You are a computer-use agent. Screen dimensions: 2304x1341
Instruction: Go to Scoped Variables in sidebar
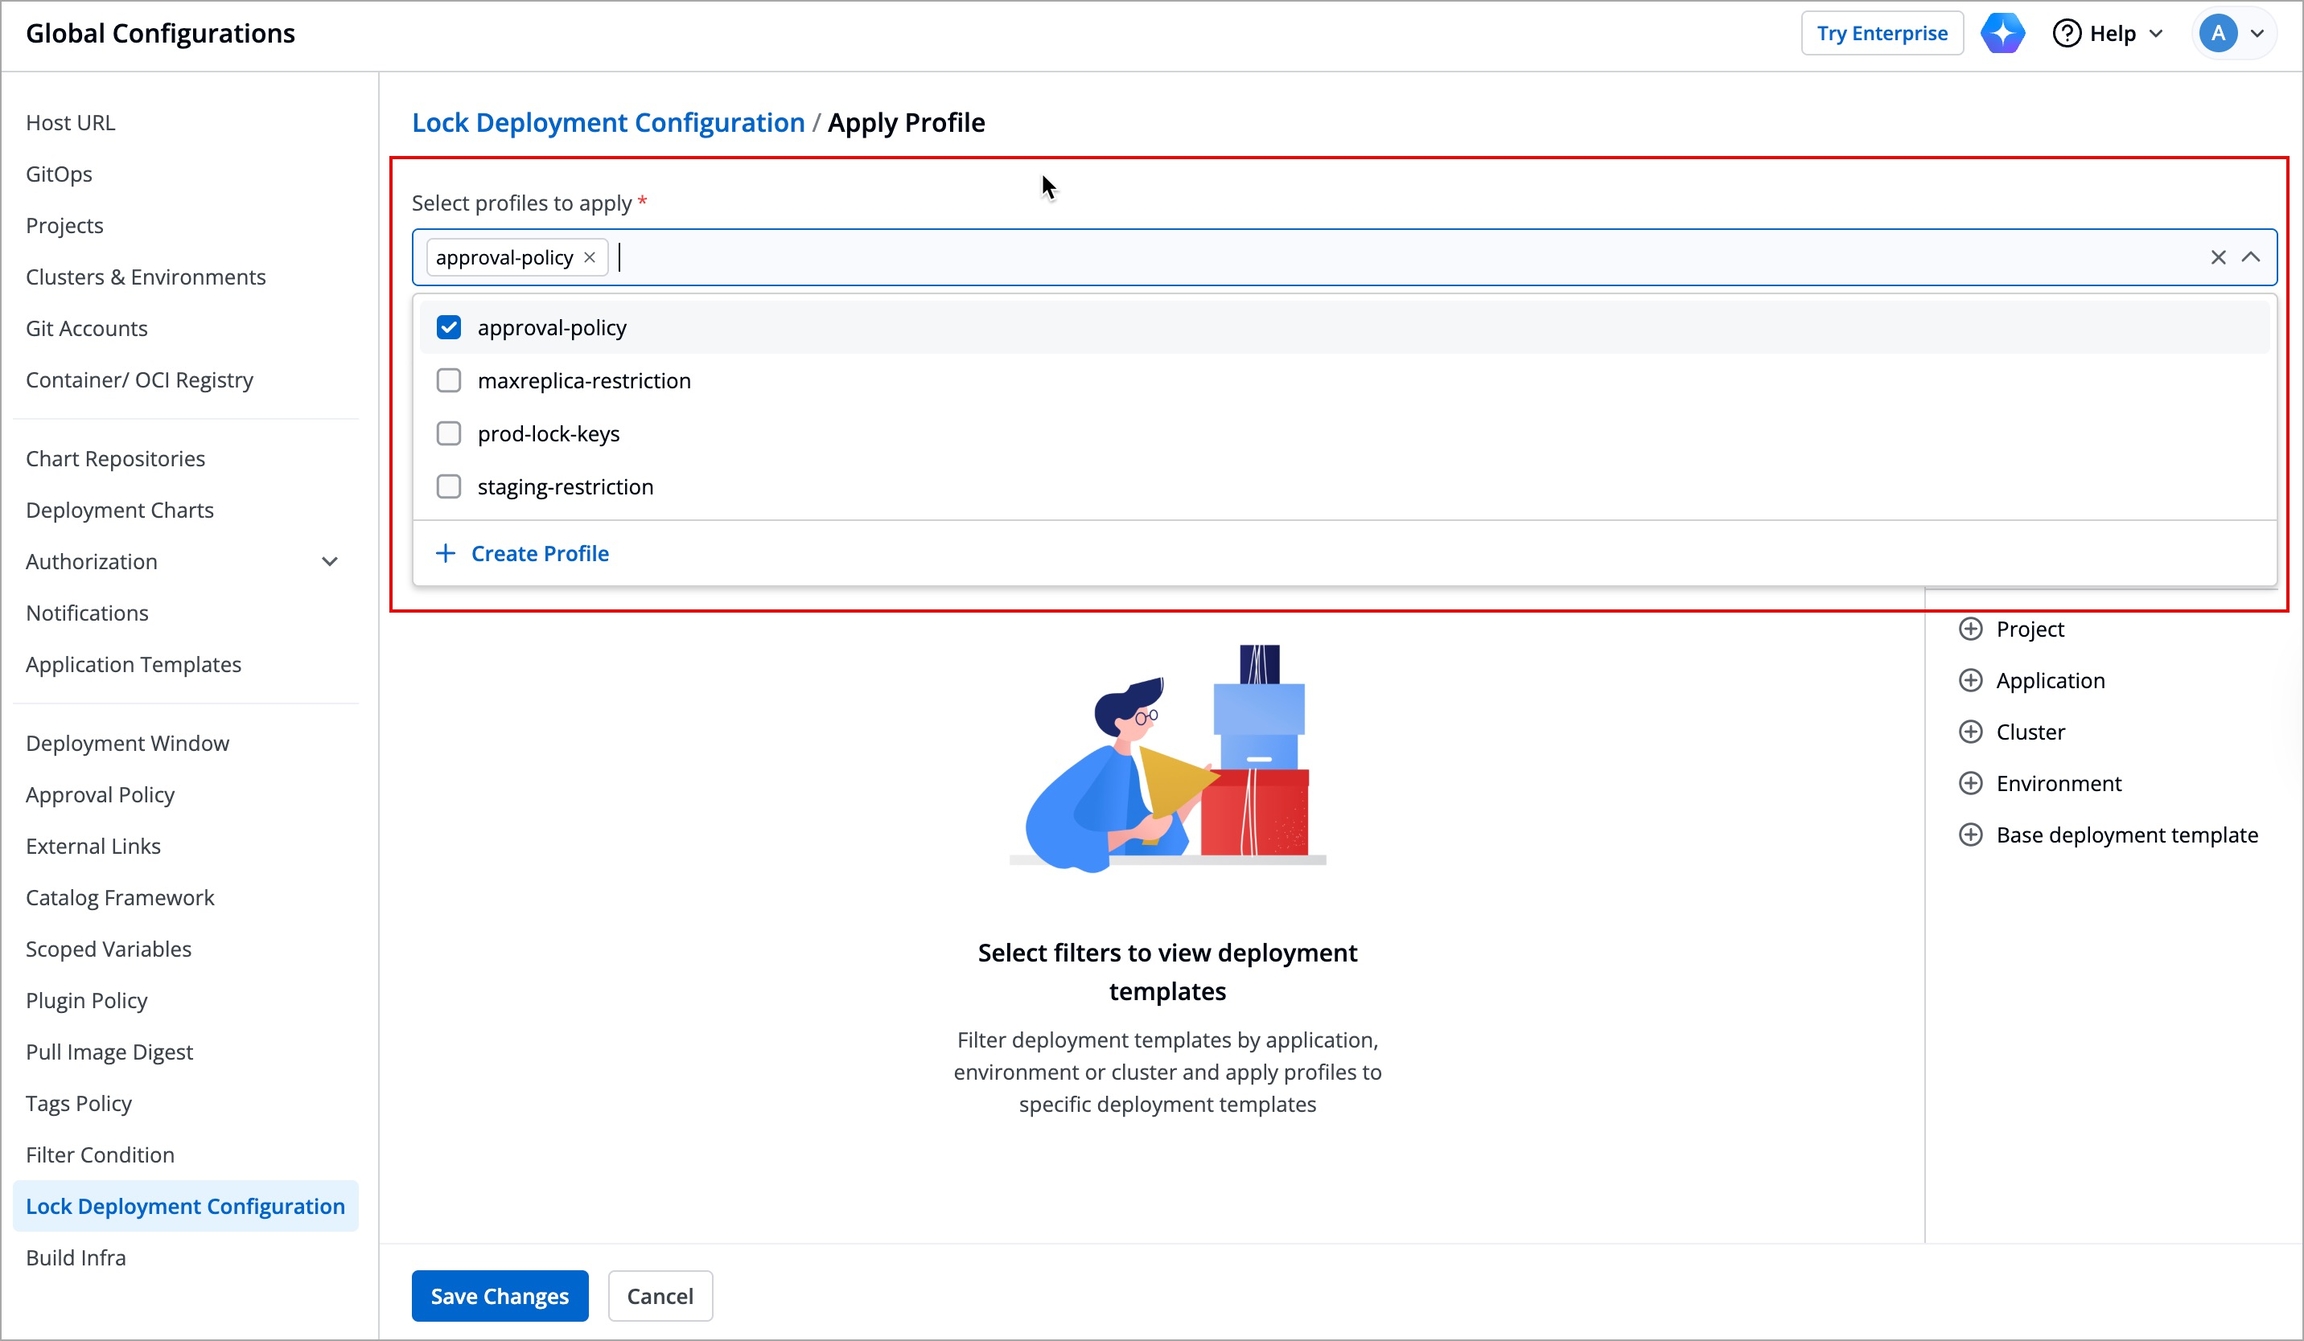pos(108,949)
